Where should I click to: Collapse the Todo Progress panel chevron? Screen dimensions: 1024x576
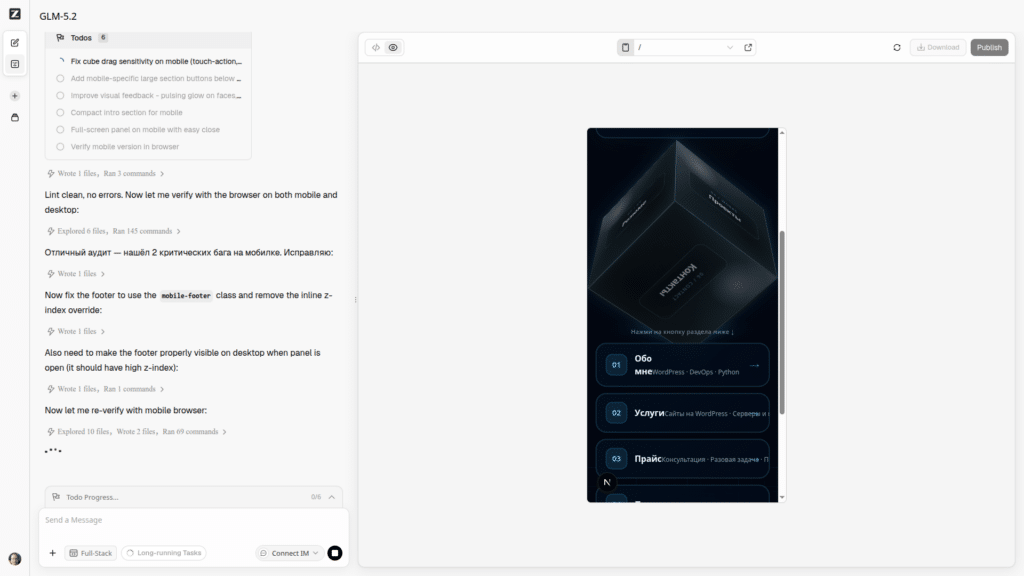(x=332, y=497)
